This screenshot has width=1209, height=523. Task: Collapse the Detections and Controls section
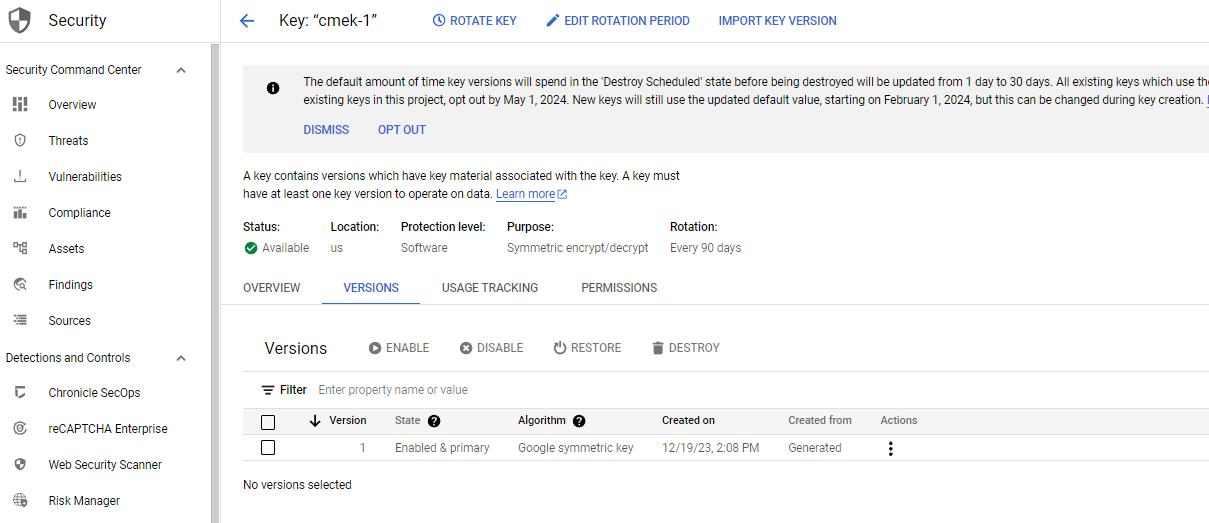(181, 358)
